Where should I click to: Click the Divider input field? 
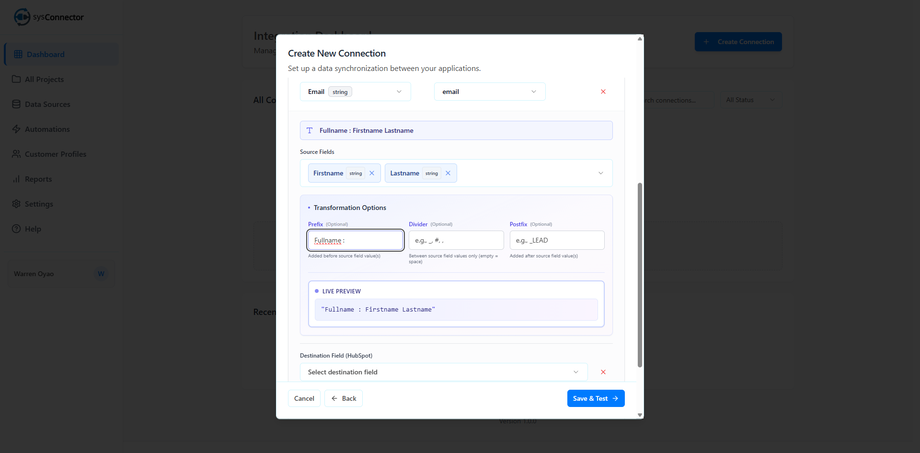456,240
